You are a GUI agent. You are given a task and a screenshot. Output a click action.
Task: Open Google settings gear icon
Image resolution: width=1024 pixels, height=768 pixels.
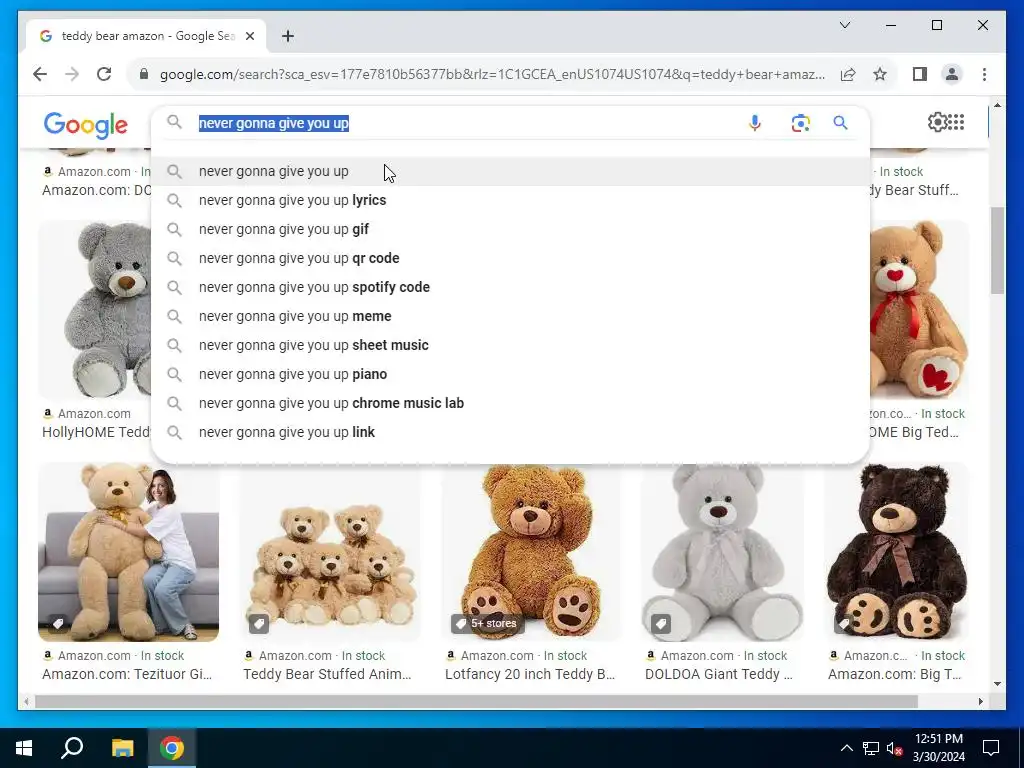[x=937, y=122]
